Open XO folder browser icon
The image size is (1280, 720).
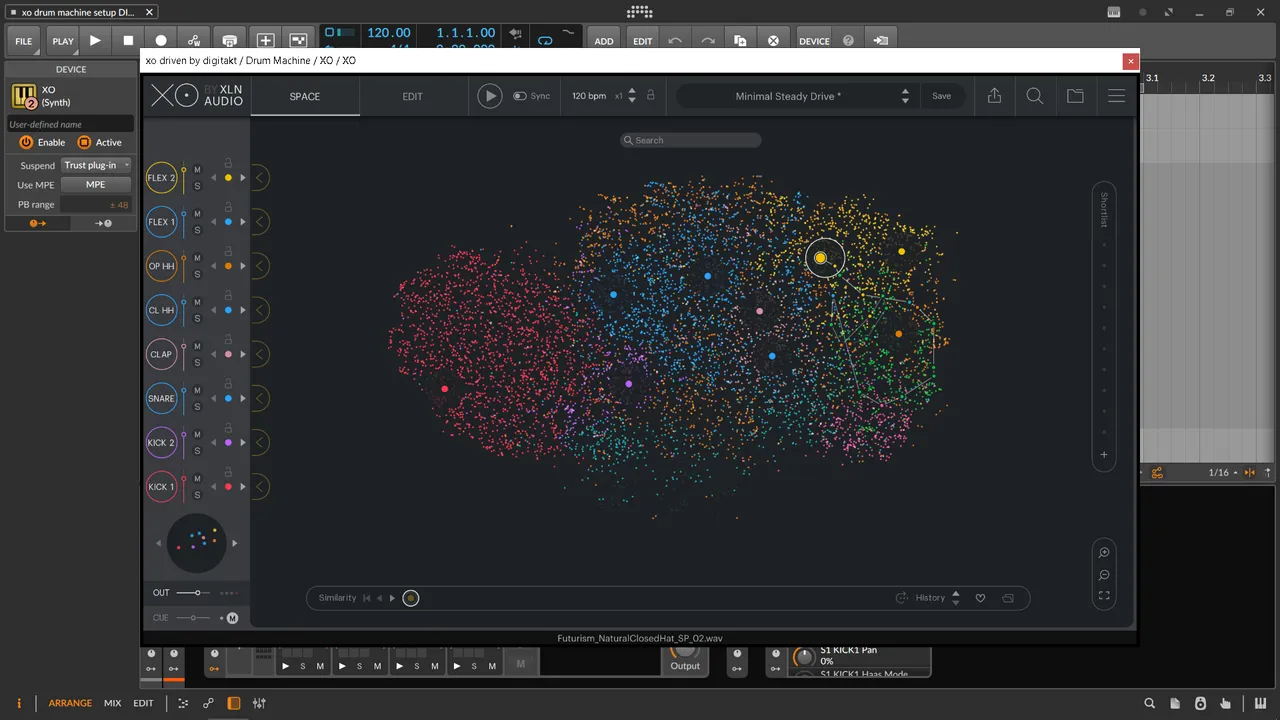(1075, 96)
